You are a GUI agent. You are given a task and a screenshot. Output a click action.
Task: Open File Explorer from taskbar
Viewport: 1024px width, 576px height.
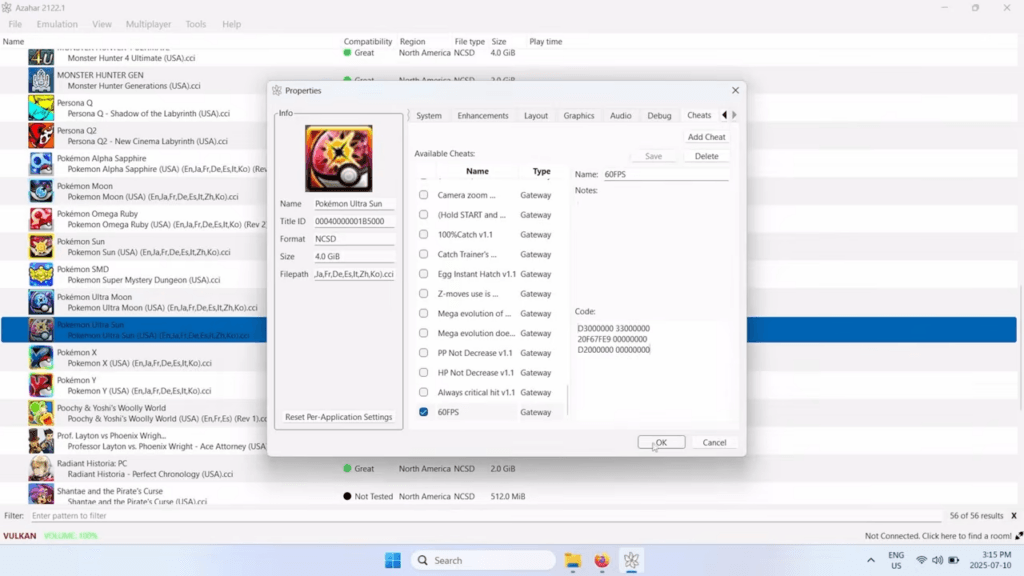[x=573, y=560]
